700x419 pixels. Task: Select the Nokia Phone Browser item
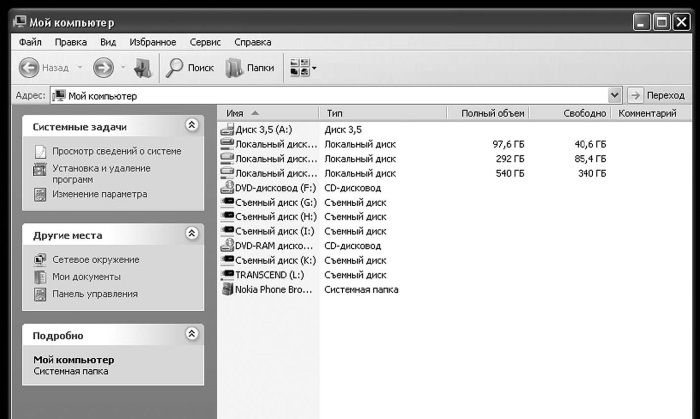point(269,289)
